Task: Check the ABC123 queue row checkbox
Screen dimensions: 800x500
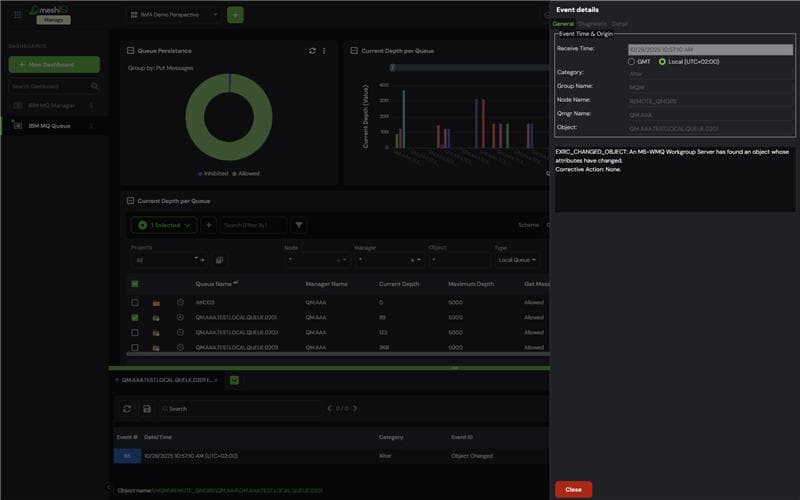Action: point(135,302)
